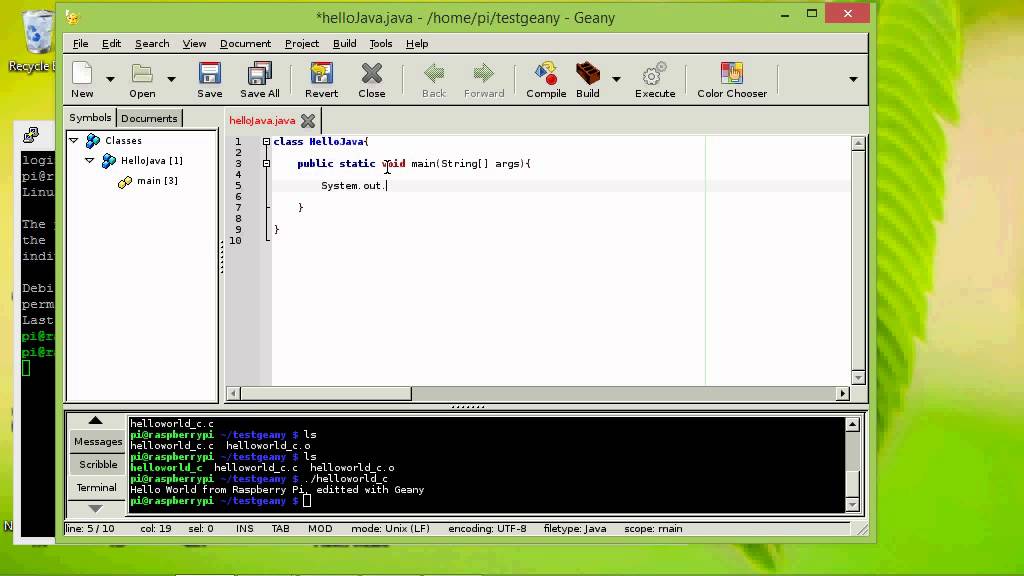Open the Document menu
Image resolution: width=1024 pixels, height=576 pixels.
(x=245, y=44)
